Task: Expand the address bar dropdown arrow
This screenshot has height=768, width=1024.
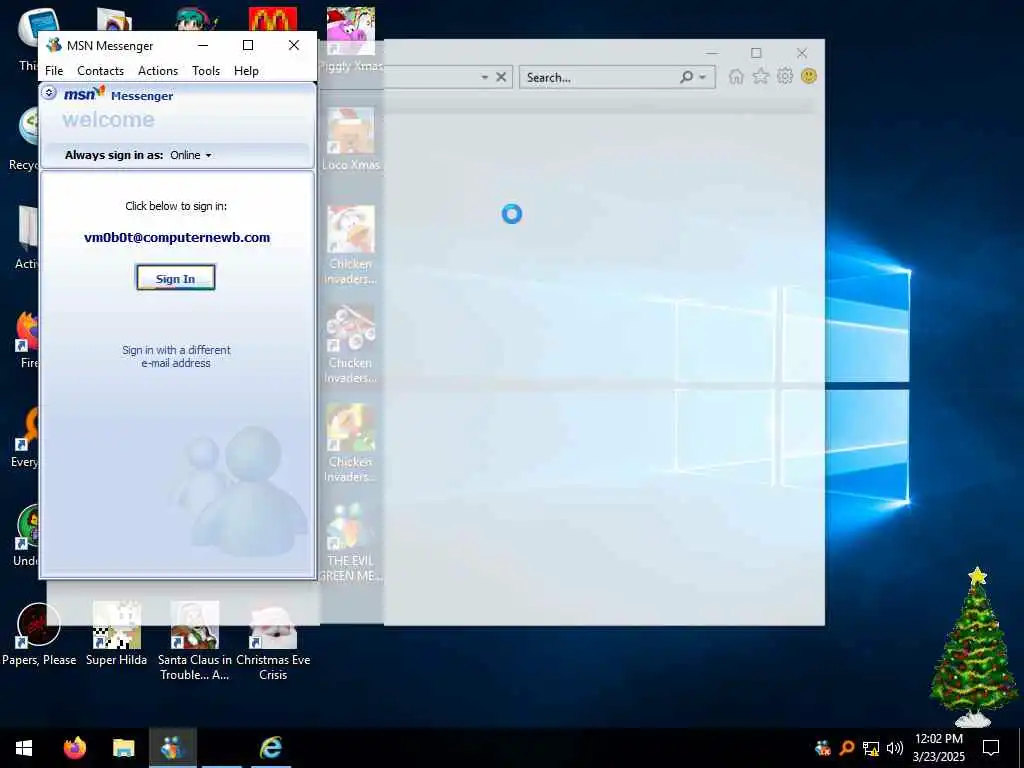Action: 485,77
